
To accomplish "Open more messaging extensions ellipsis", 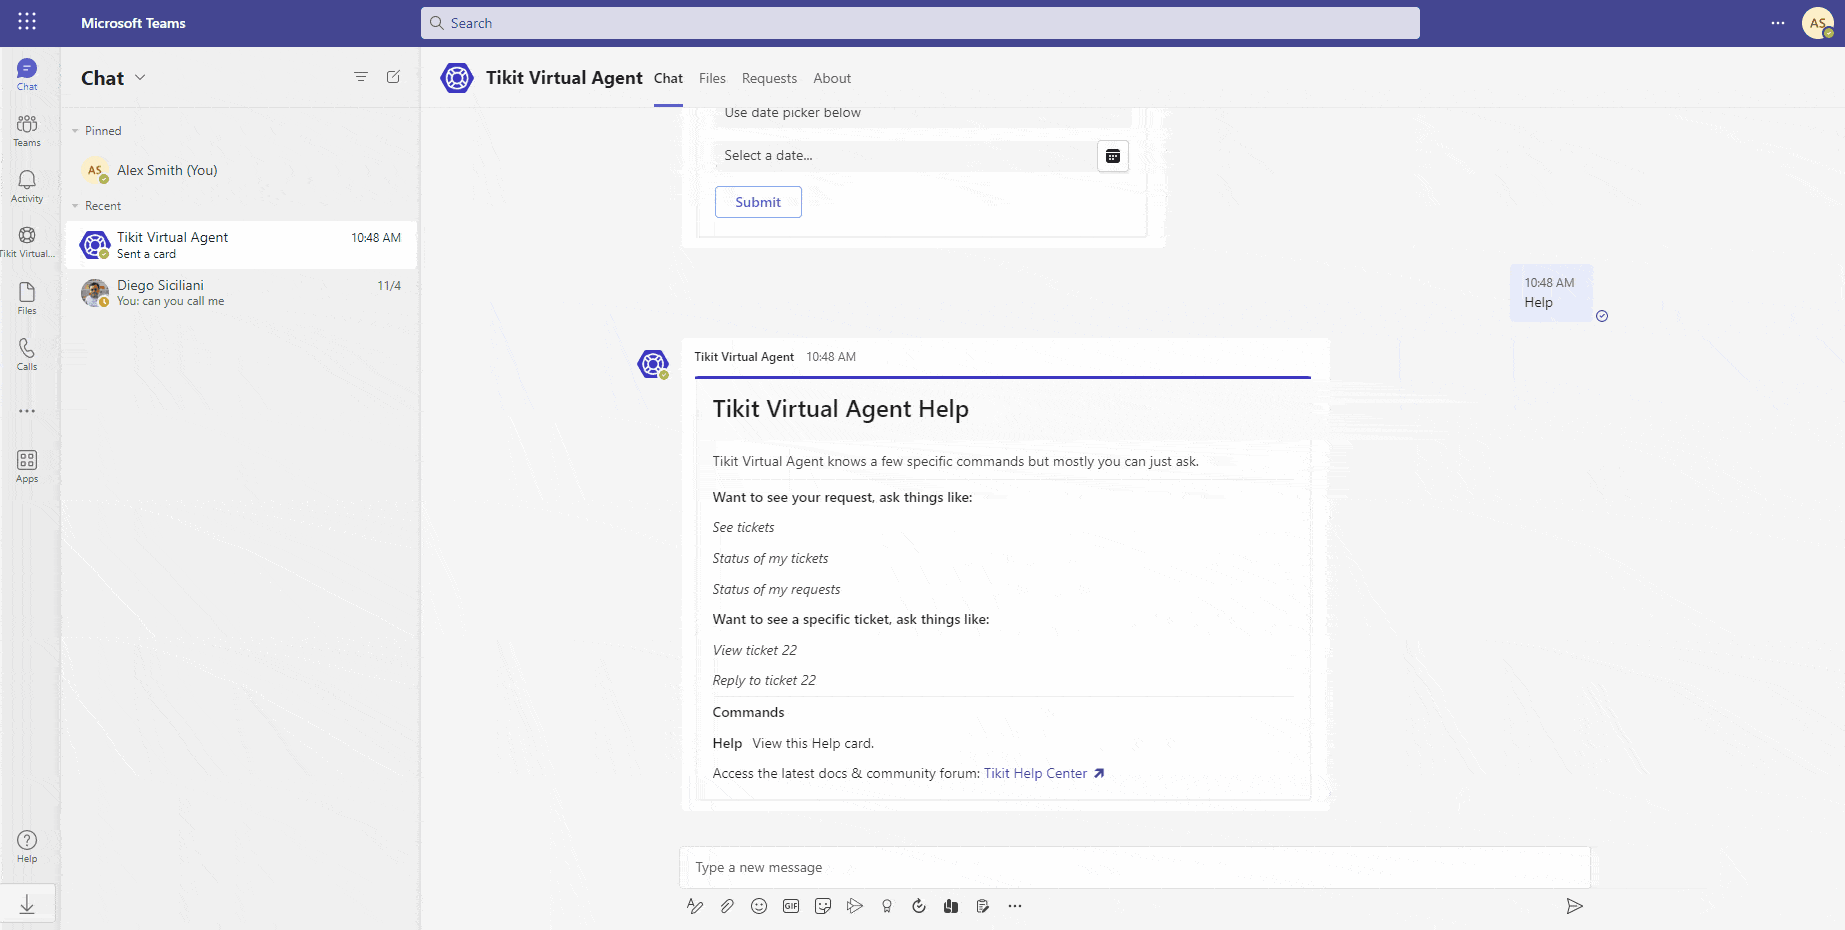I will coord(1015,906).
